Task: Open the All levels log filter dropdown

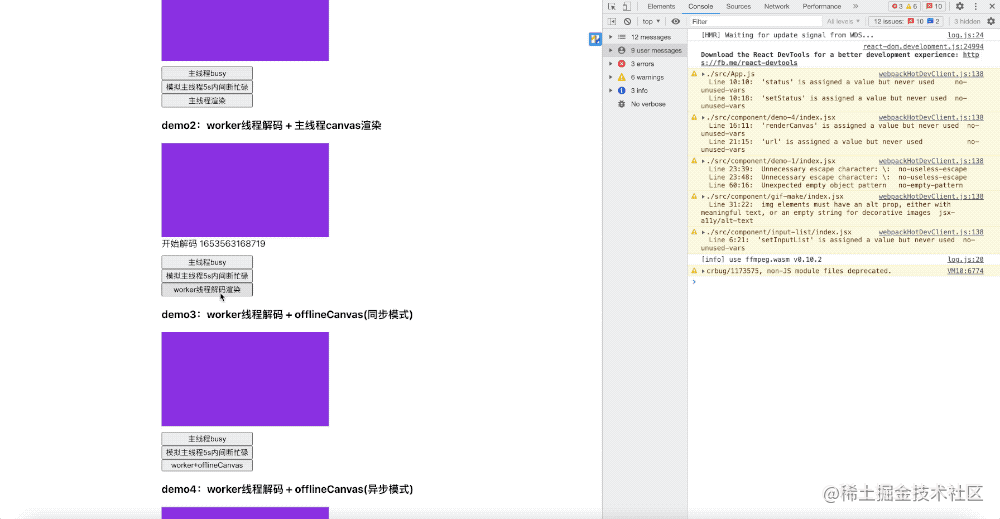Action: (843, 22)
